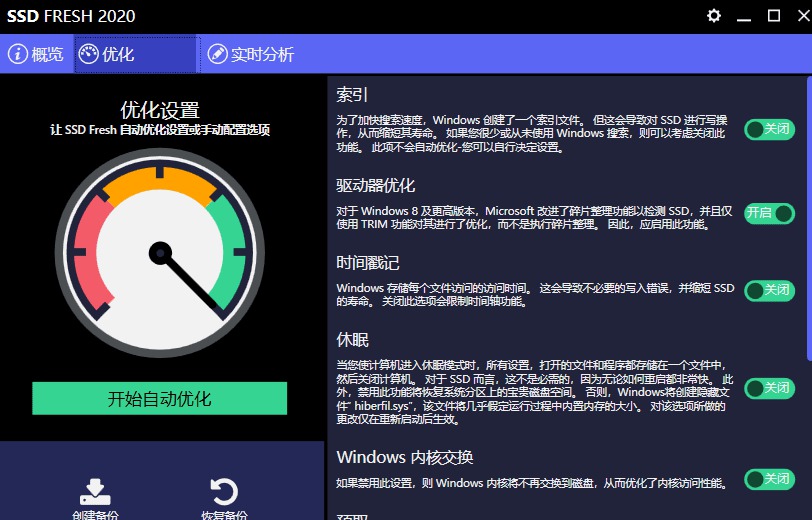The height and width of the screenshot is (520, 812).
Task: Click the speedometer gauge graphic
Action: pos(160,253)
